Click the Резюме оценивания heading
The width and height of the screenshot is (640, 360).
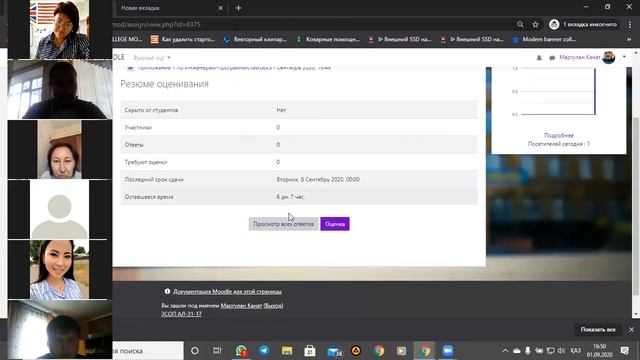tap(164, 84)
